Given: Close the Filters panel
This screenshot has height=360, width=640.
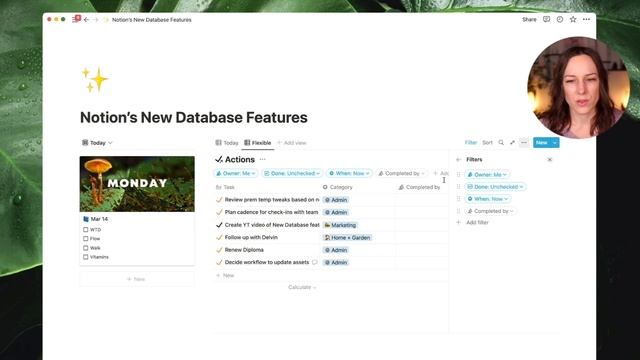Looking at the screenshot, I should point(549,160).
